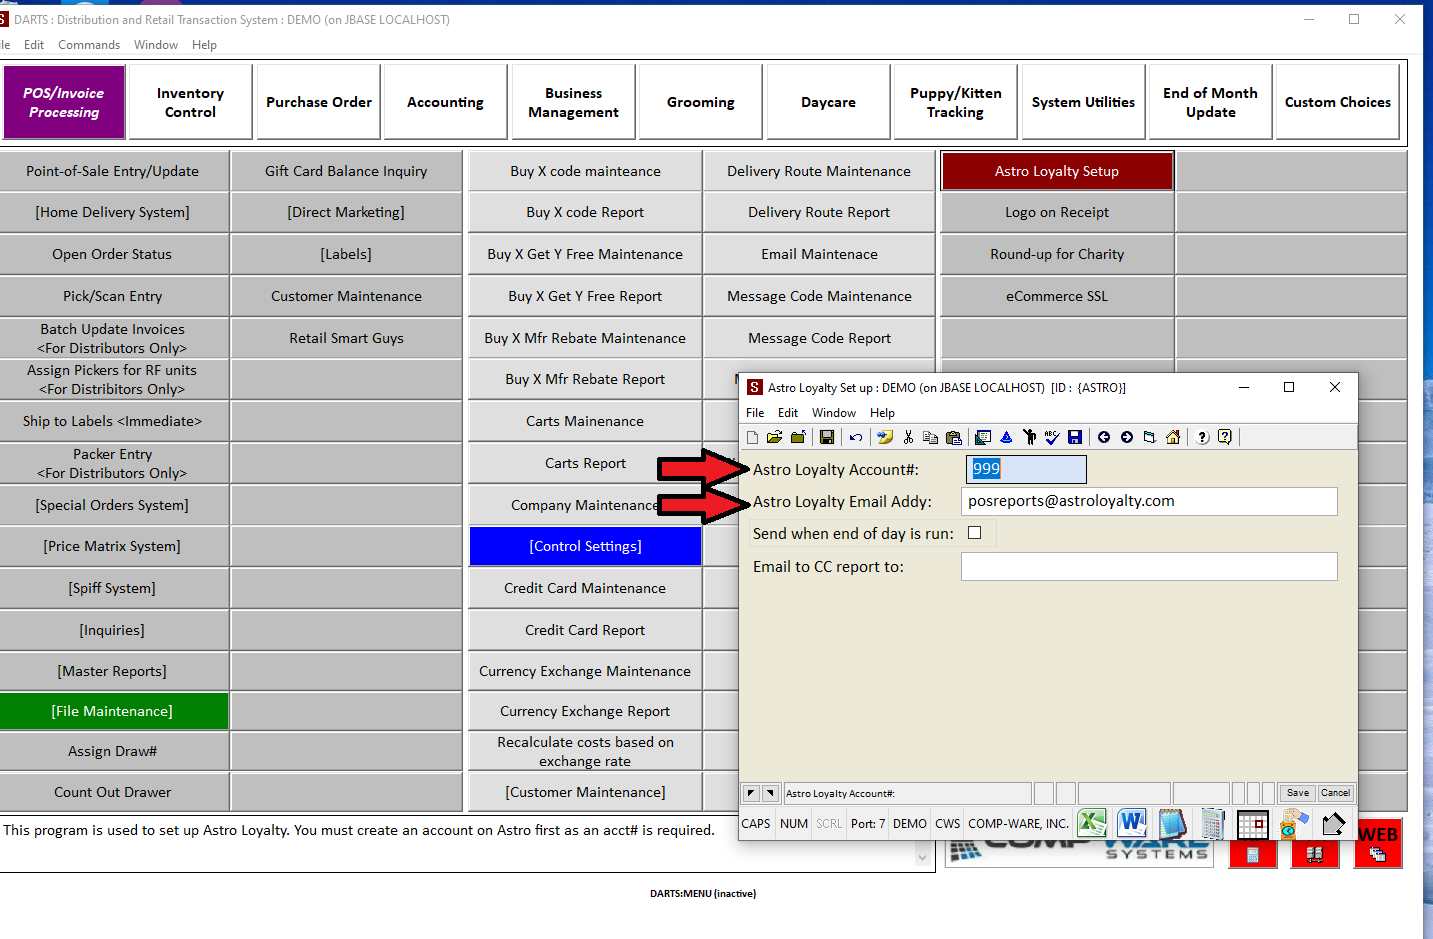1433x939 pixels.
Task: Click the scissors cut icon in toolbar
Action: point(908,437)
